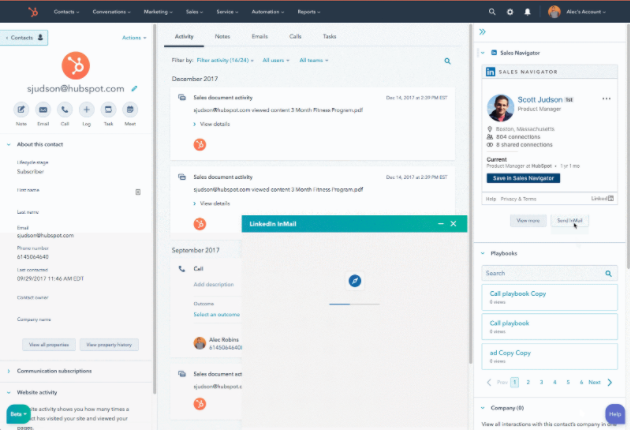This screenshot has width=630, height=434.
Task: Open the Call playbook Copy card
Action: (550, 297)
